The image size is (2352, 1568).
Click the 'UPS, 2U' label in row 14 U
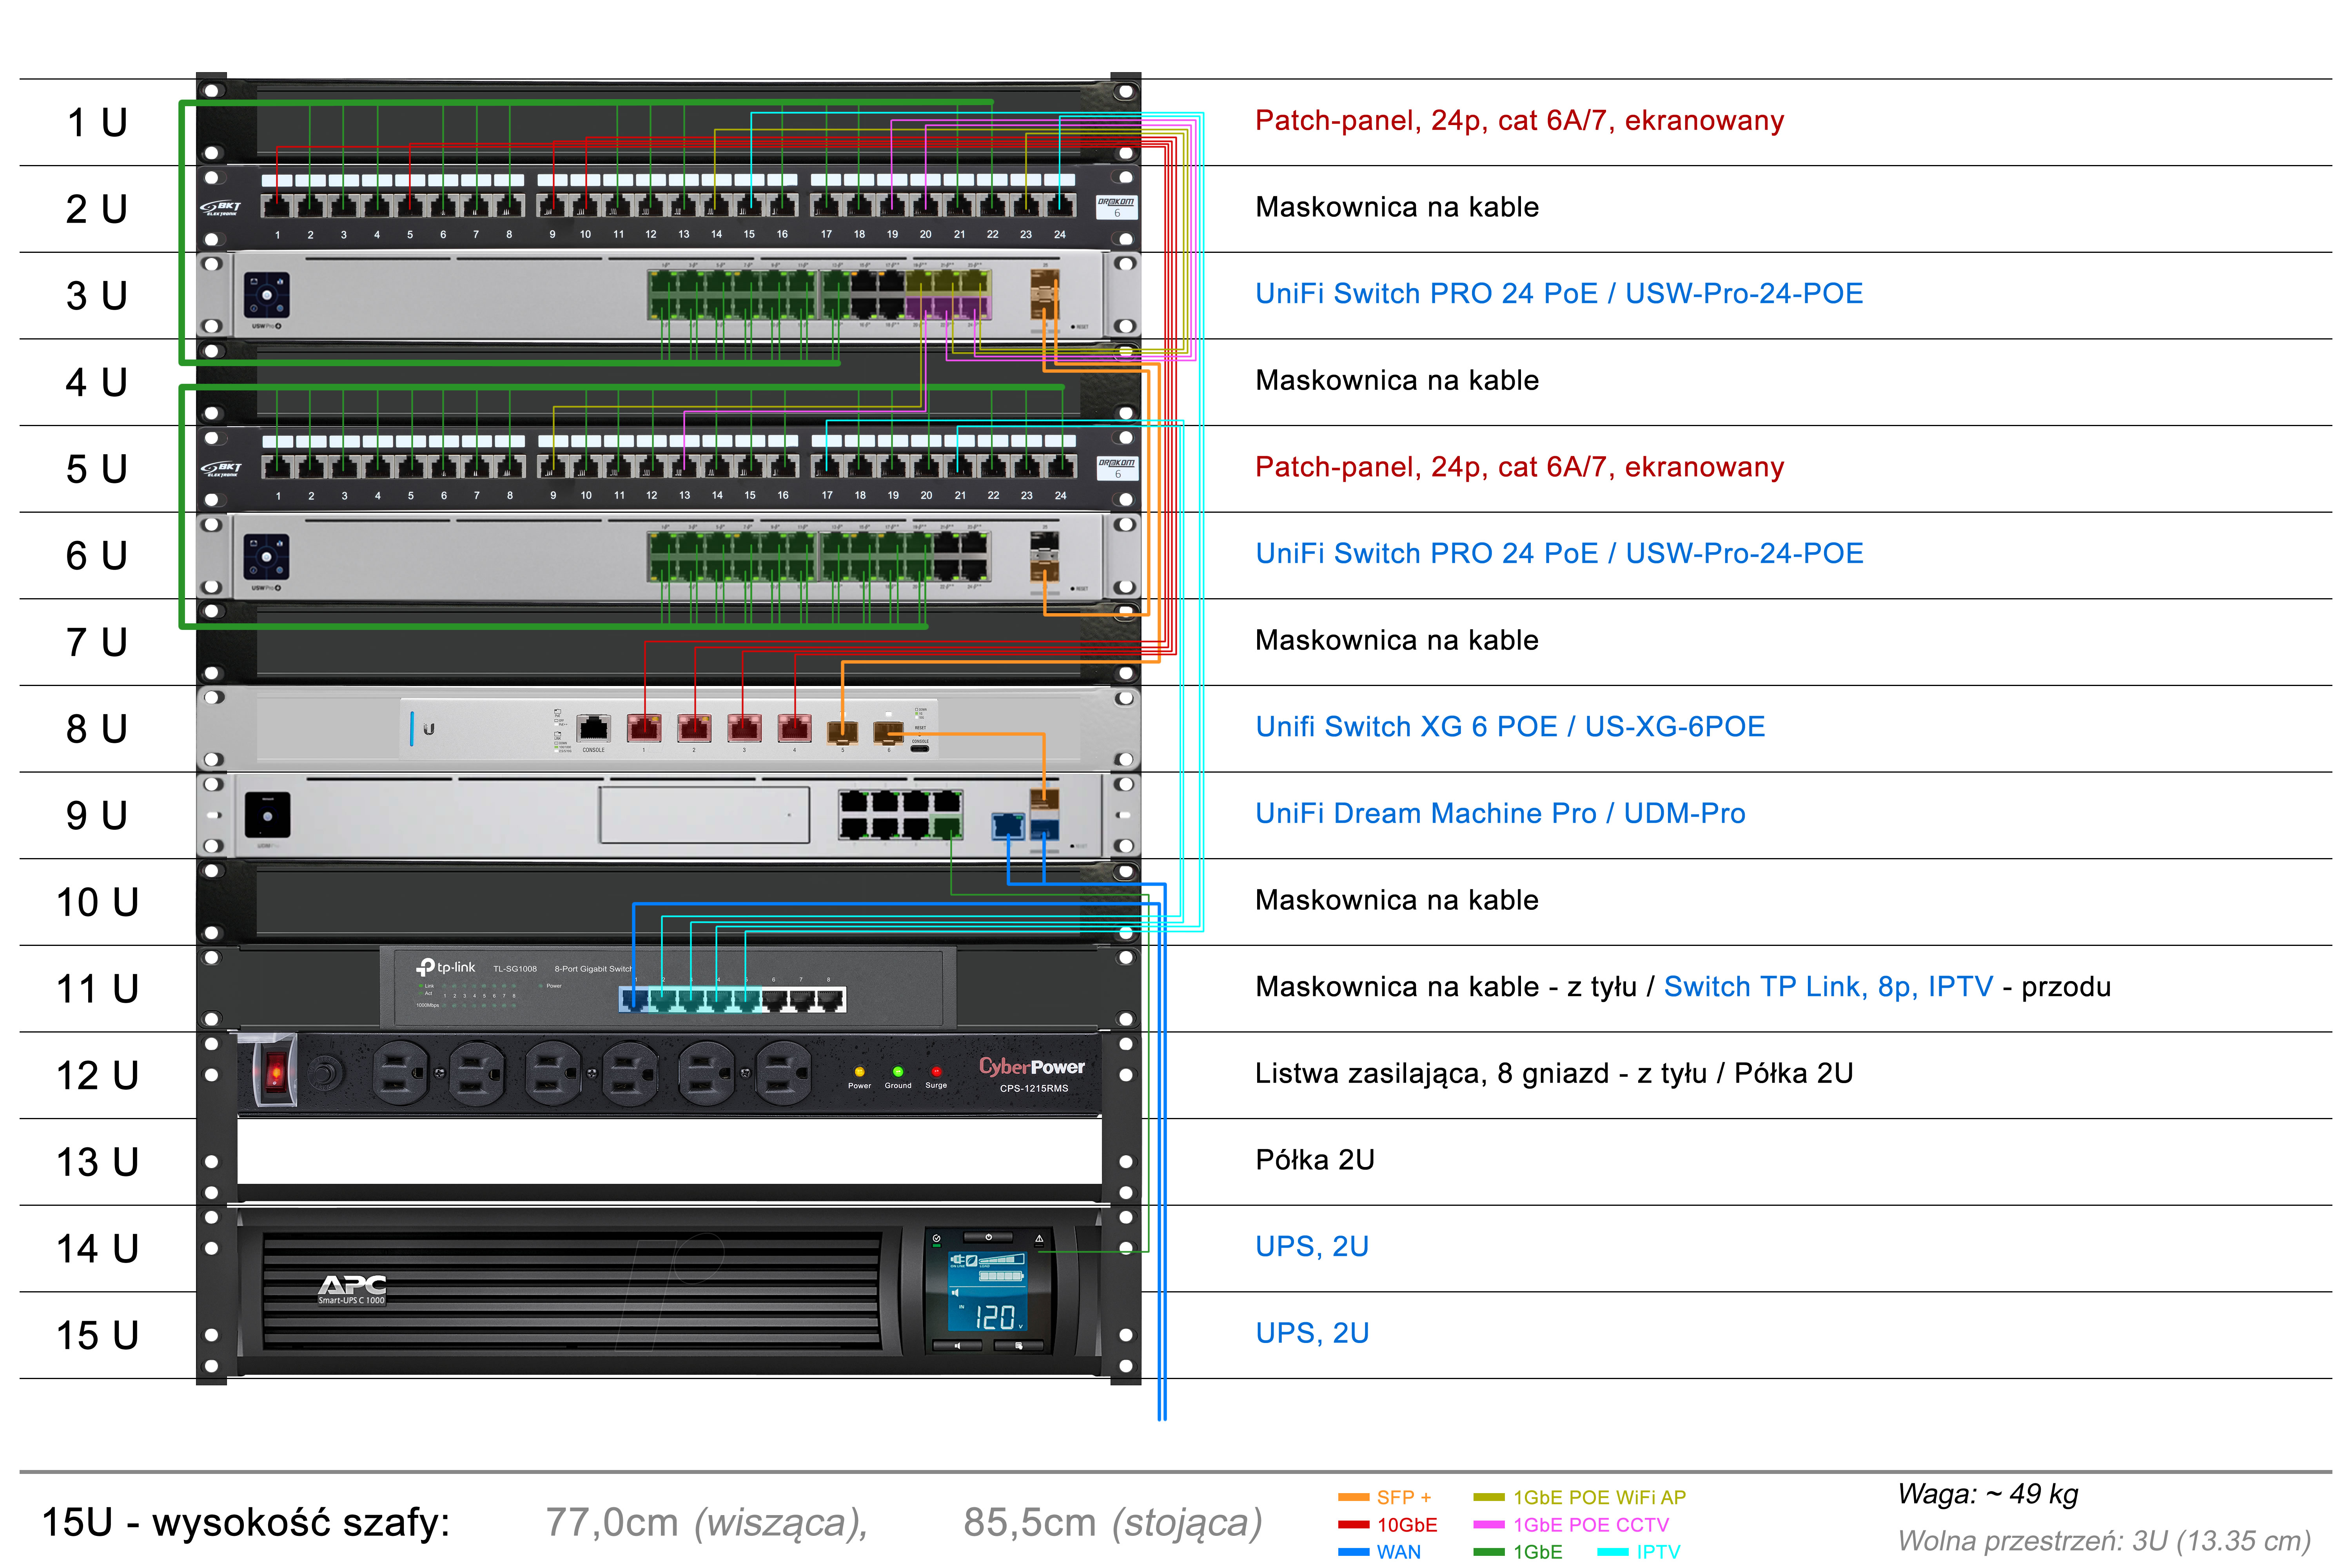tap(1312, 1247)
